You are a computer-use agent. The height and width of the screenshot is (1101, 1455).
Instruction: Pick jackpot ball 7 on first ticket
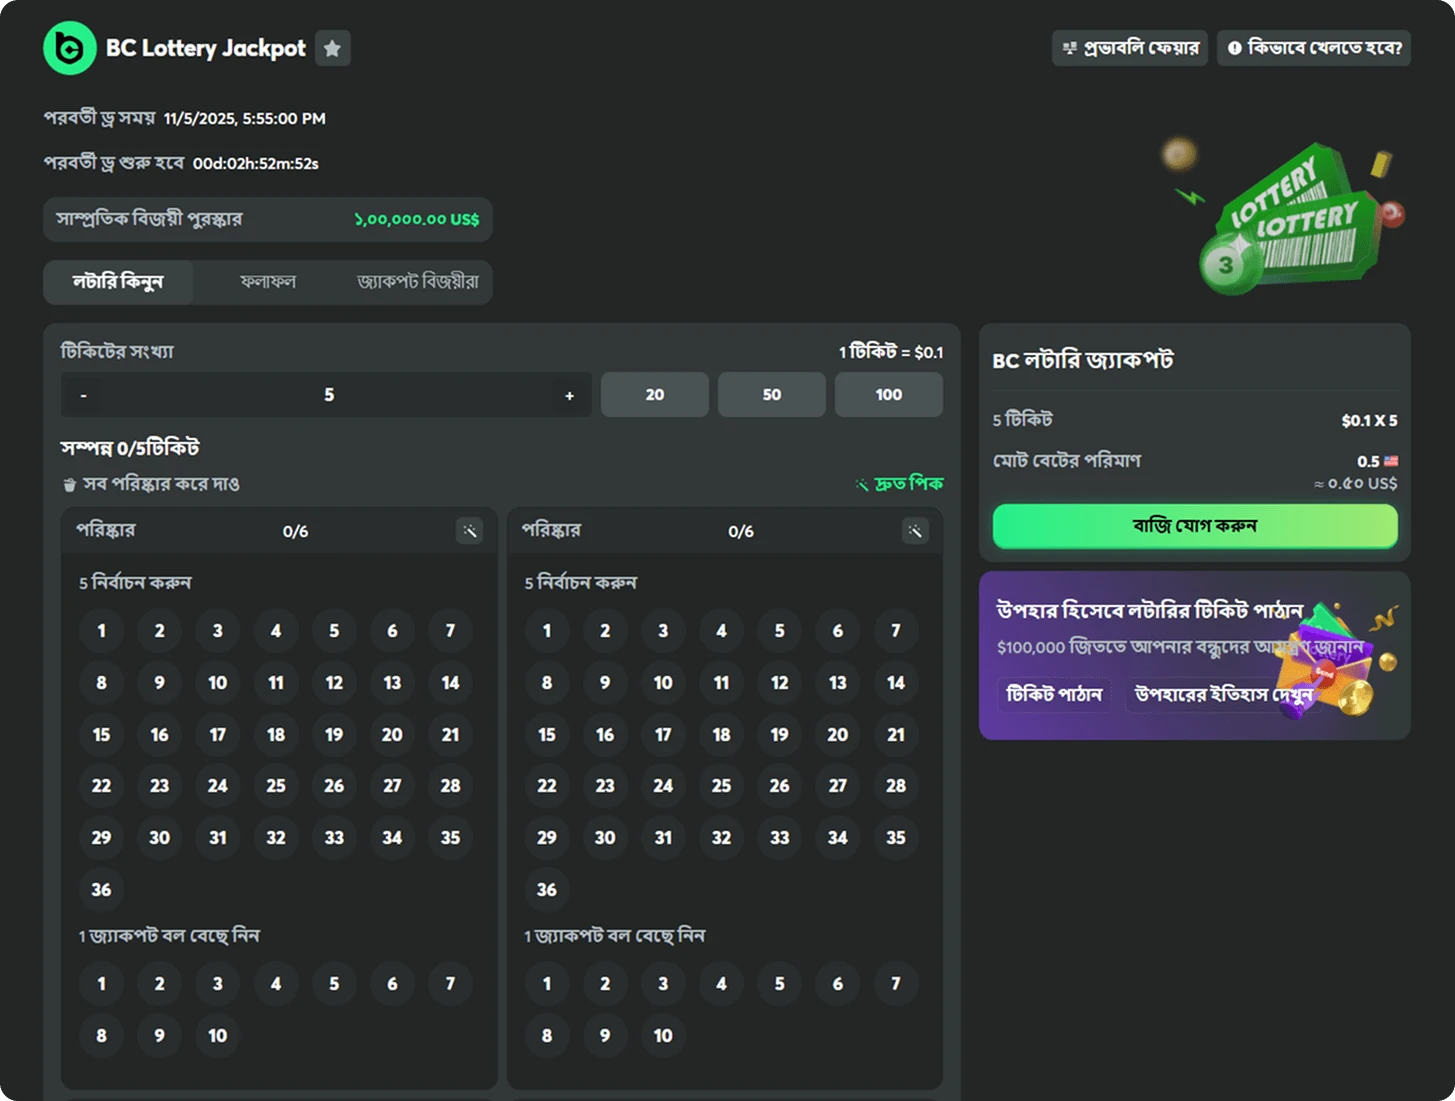[x=450, y=984]
